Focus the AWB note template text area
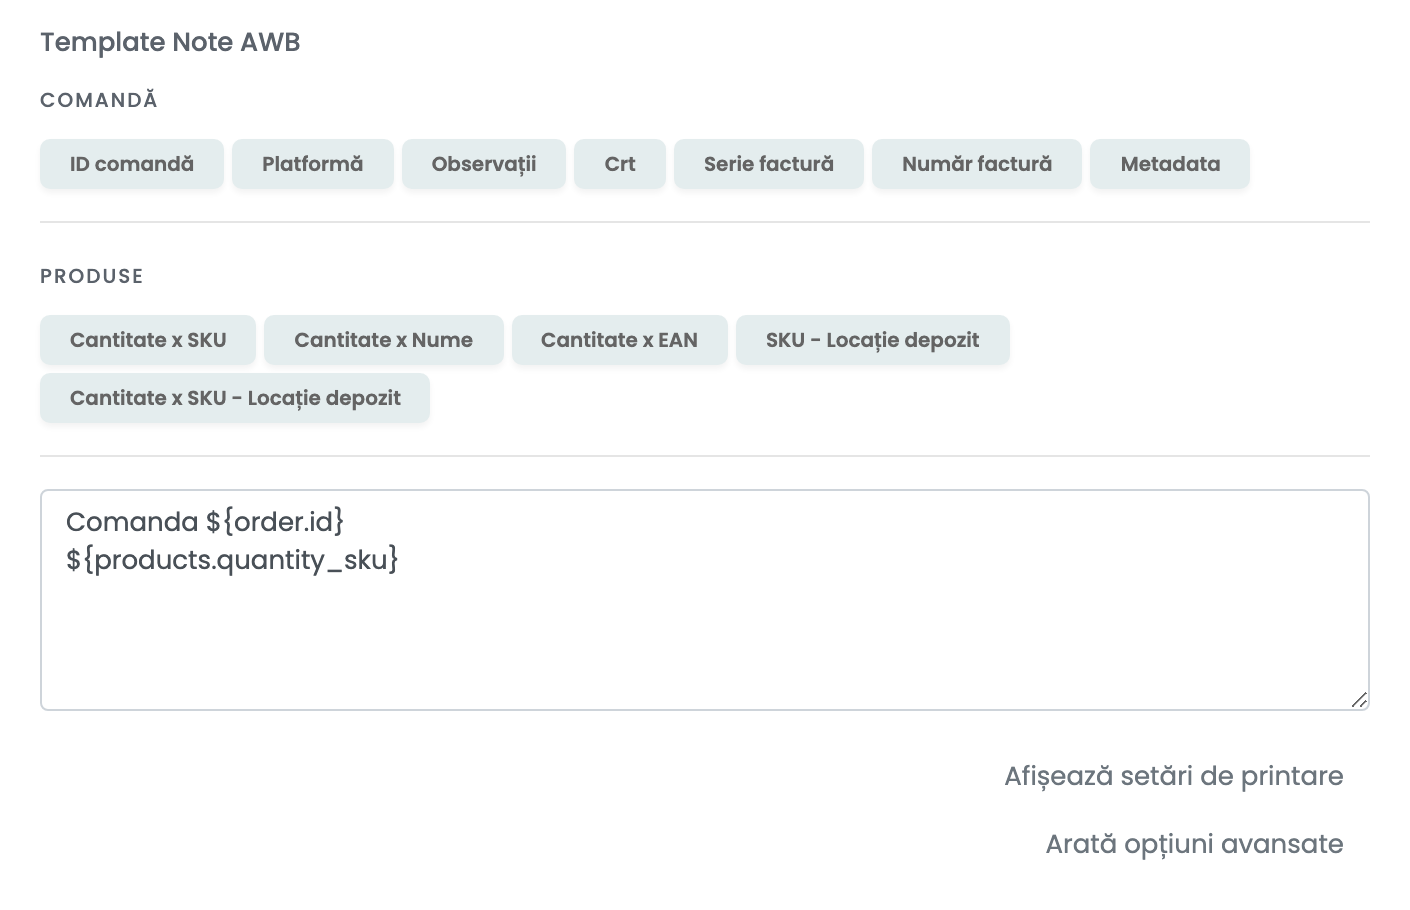The height and width of the screenshot is (910, 1410). click(x=705, y=600)
